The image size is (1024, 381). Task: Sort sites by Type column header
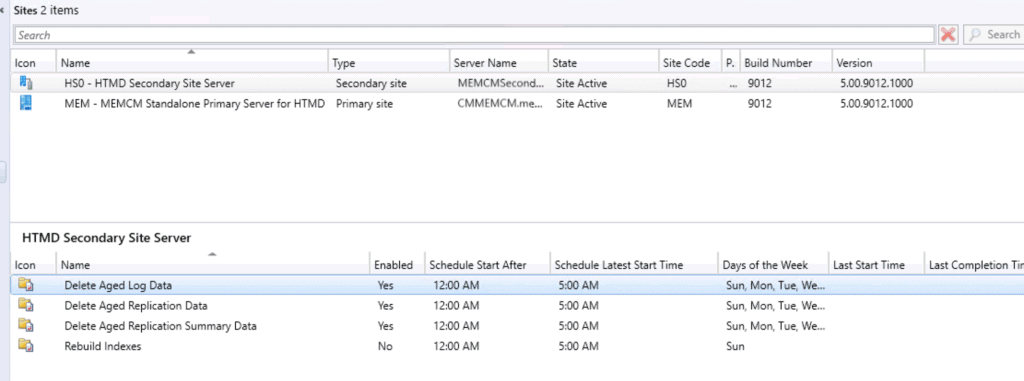(x=389, y=63)
